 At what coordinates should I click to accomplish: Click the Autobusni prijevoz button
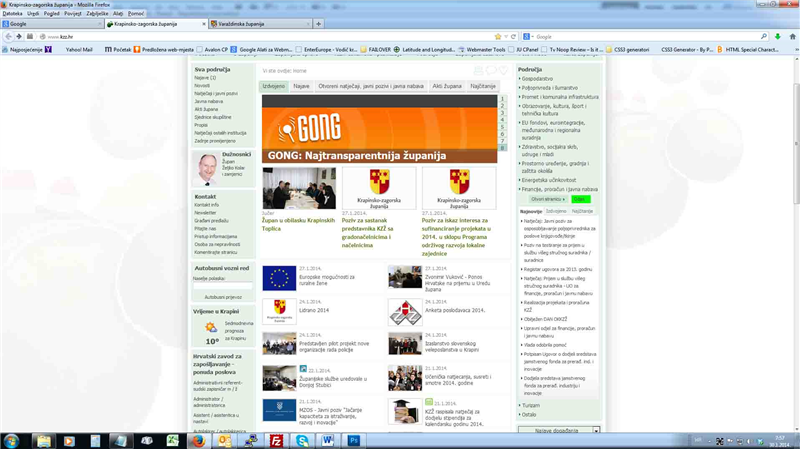222,297
